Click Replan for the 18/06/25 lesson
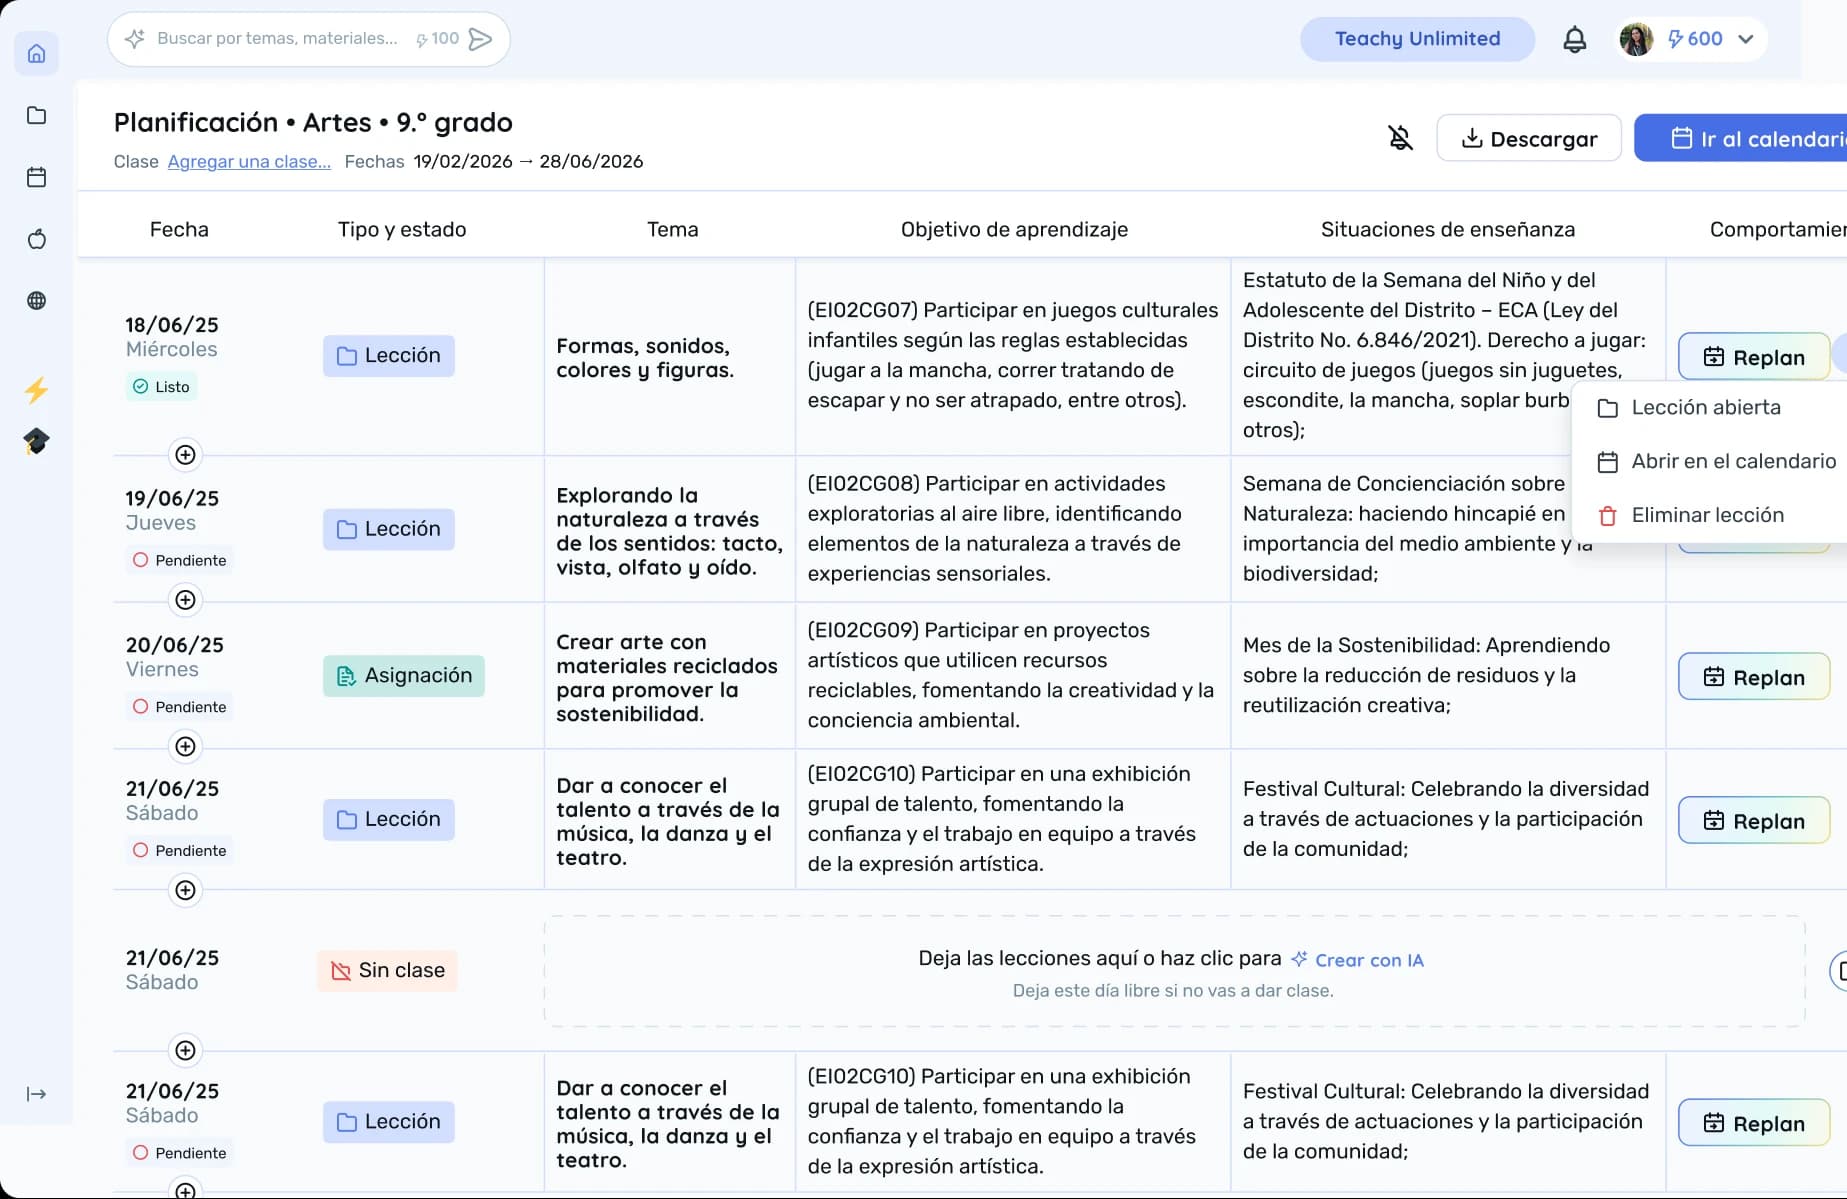The height and width of the screenshot is (1199, 1847). (x=1754, y=357)
